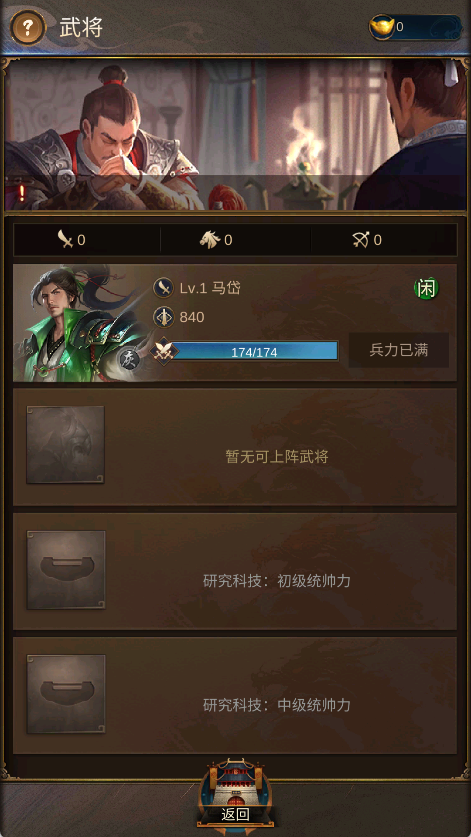The width and height of the screenshot is (471, 837).
Task: Open Ma Dai's portrait thumbnail
Action: pos(78,323)
